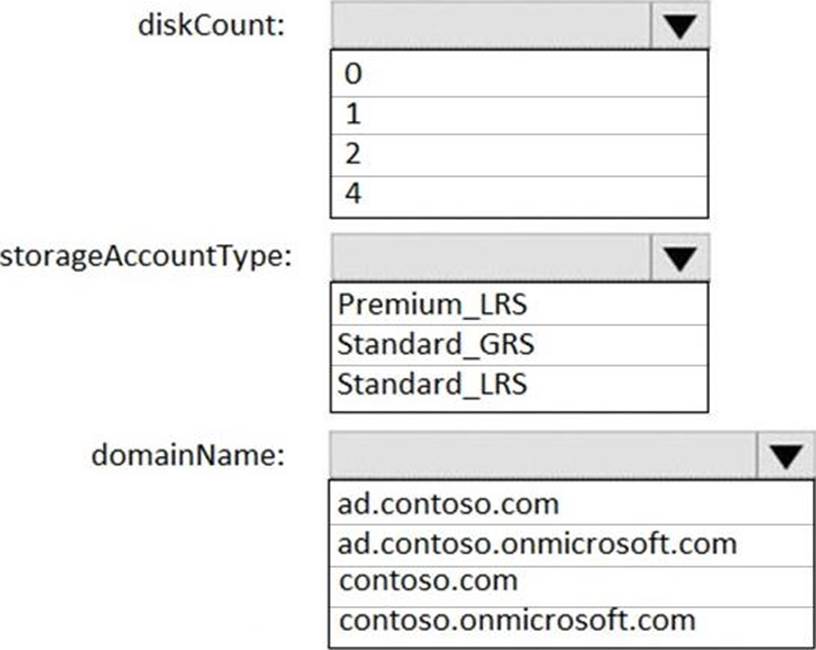816x650 pixels.
Task: Open the domainName dropdown arrow
Action: tap(785, 457)
